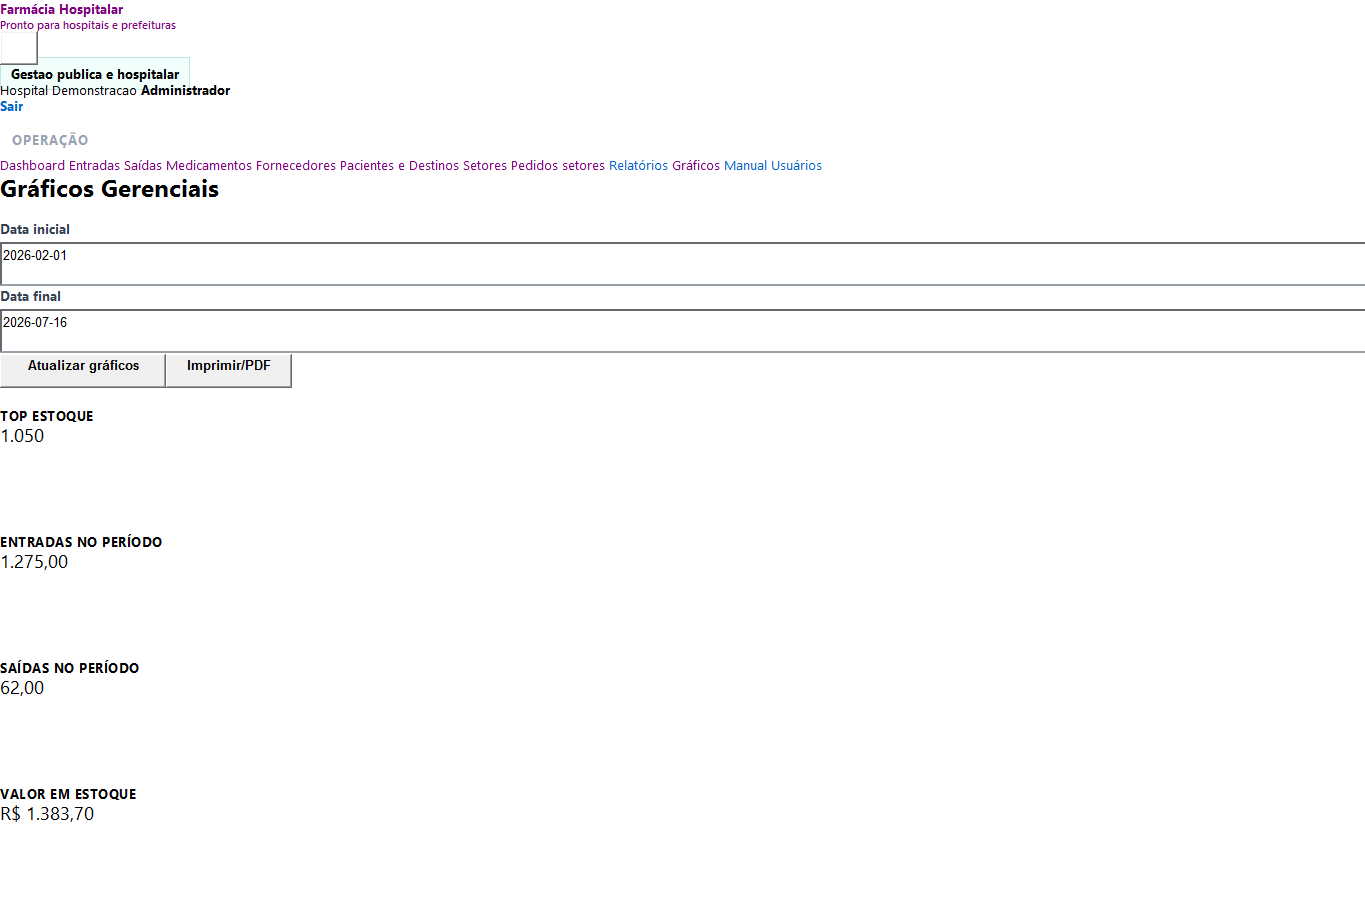Image resolution: width=1365 pixels, height=900 pixels.
Task: Open Pedidos setores page
Action: 558,166
